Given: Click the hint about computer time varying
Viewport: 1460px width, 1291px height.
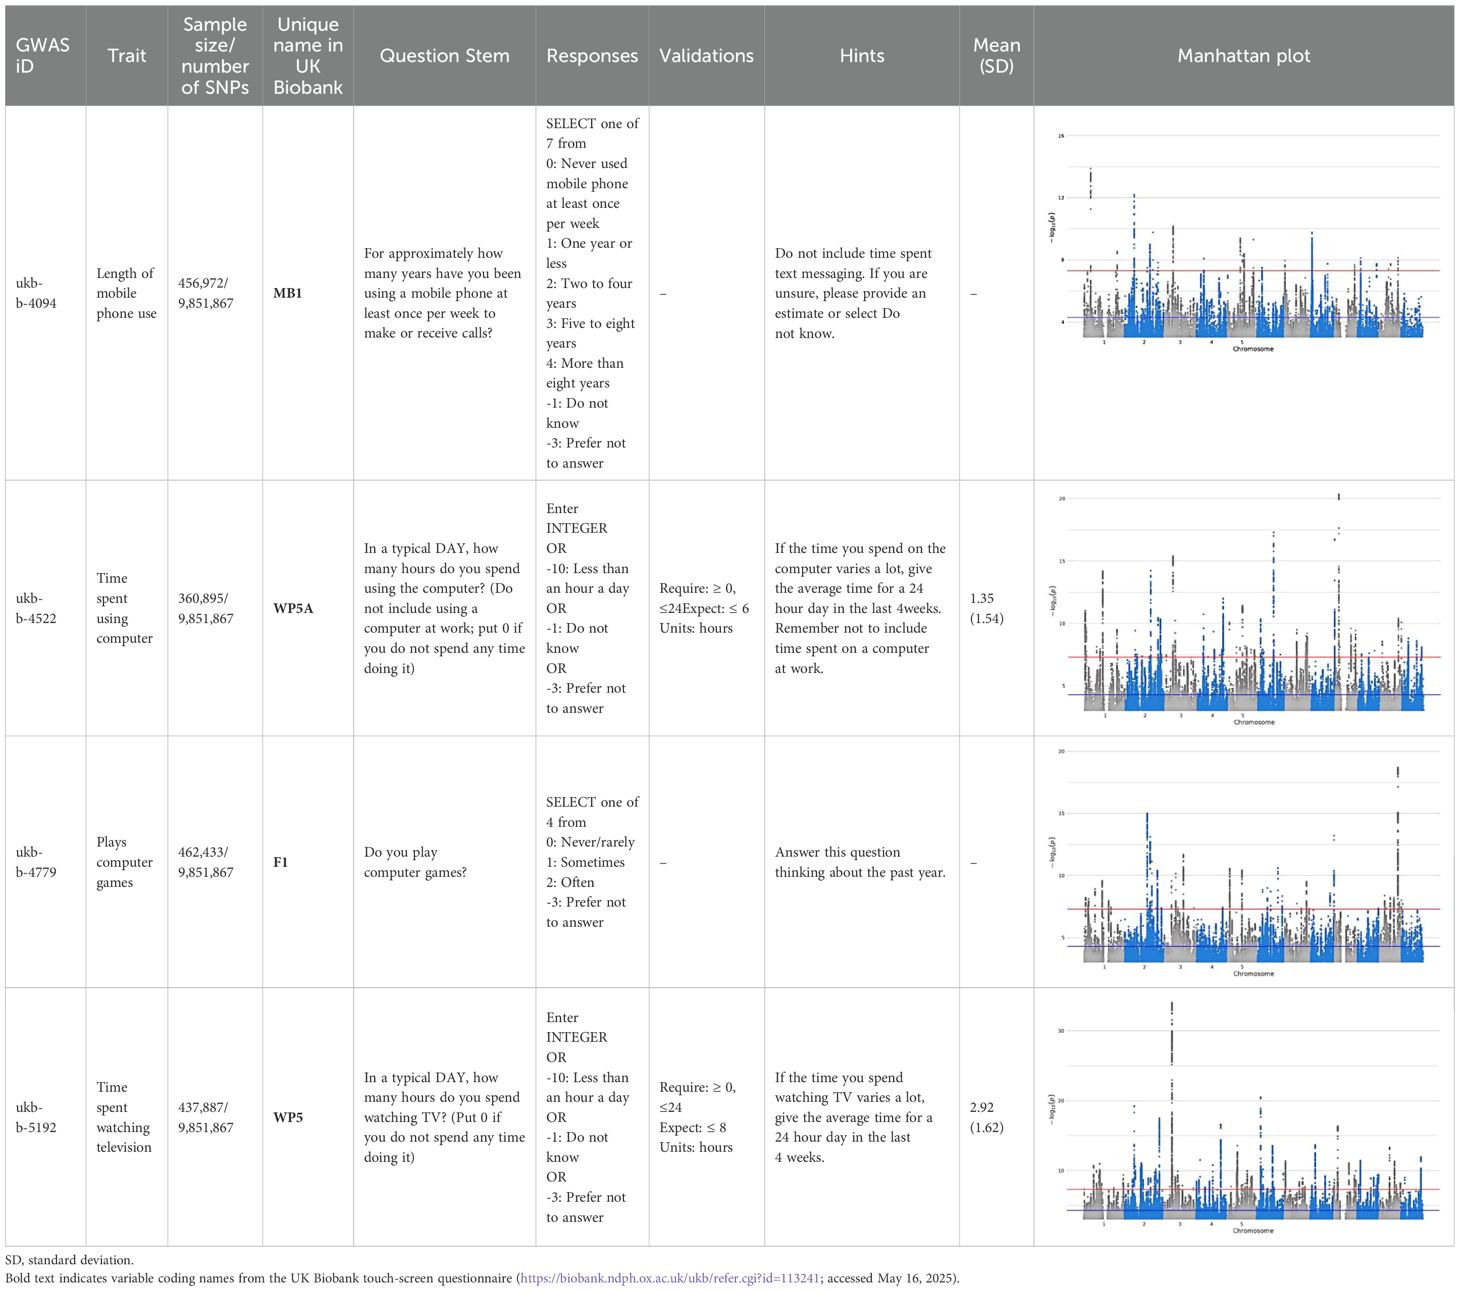Looking at the screenshot, I should point(860,608).
